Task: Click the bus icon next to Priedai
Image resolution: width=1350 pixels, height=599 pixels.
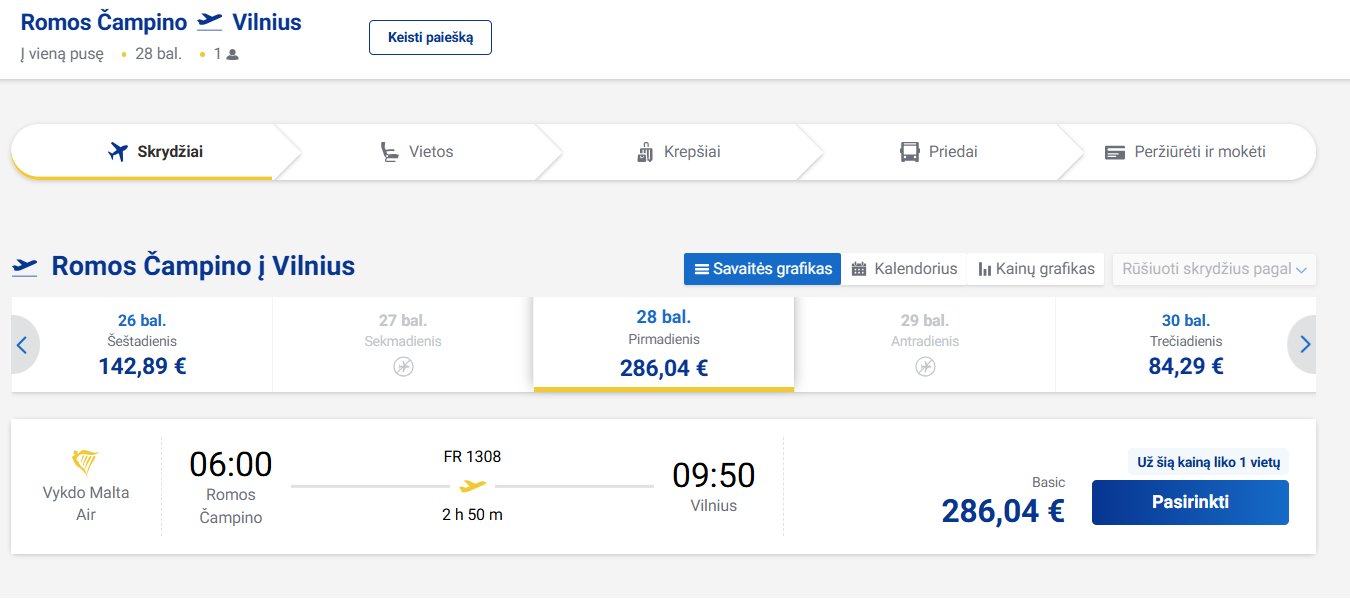Action: click(x=909, y=152)
